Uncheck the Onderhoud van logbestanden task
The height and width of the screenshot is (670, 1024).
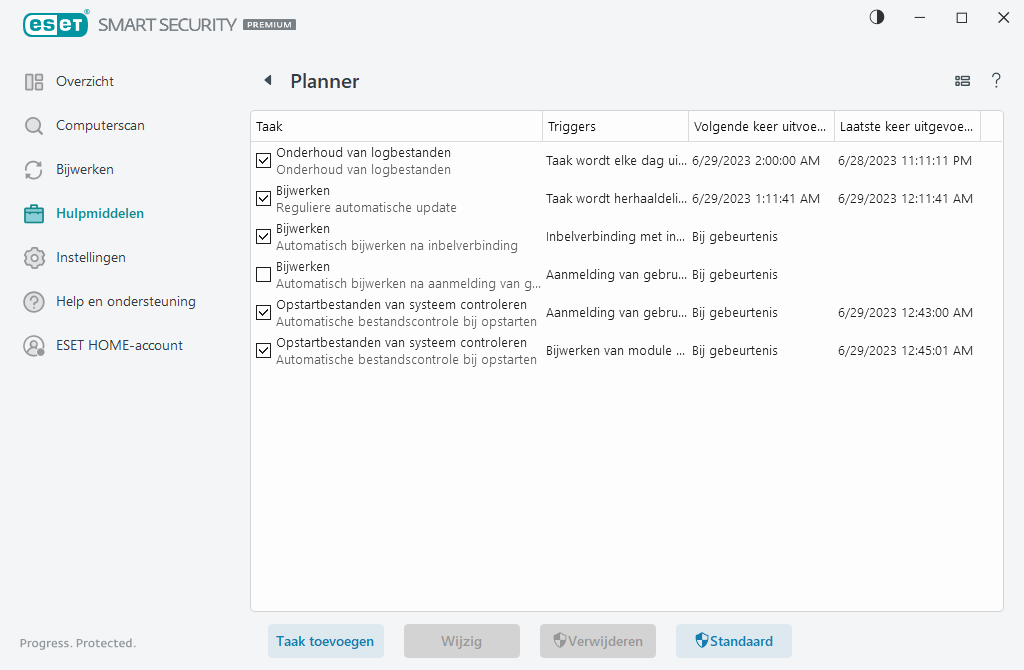(x=263, y=160)
